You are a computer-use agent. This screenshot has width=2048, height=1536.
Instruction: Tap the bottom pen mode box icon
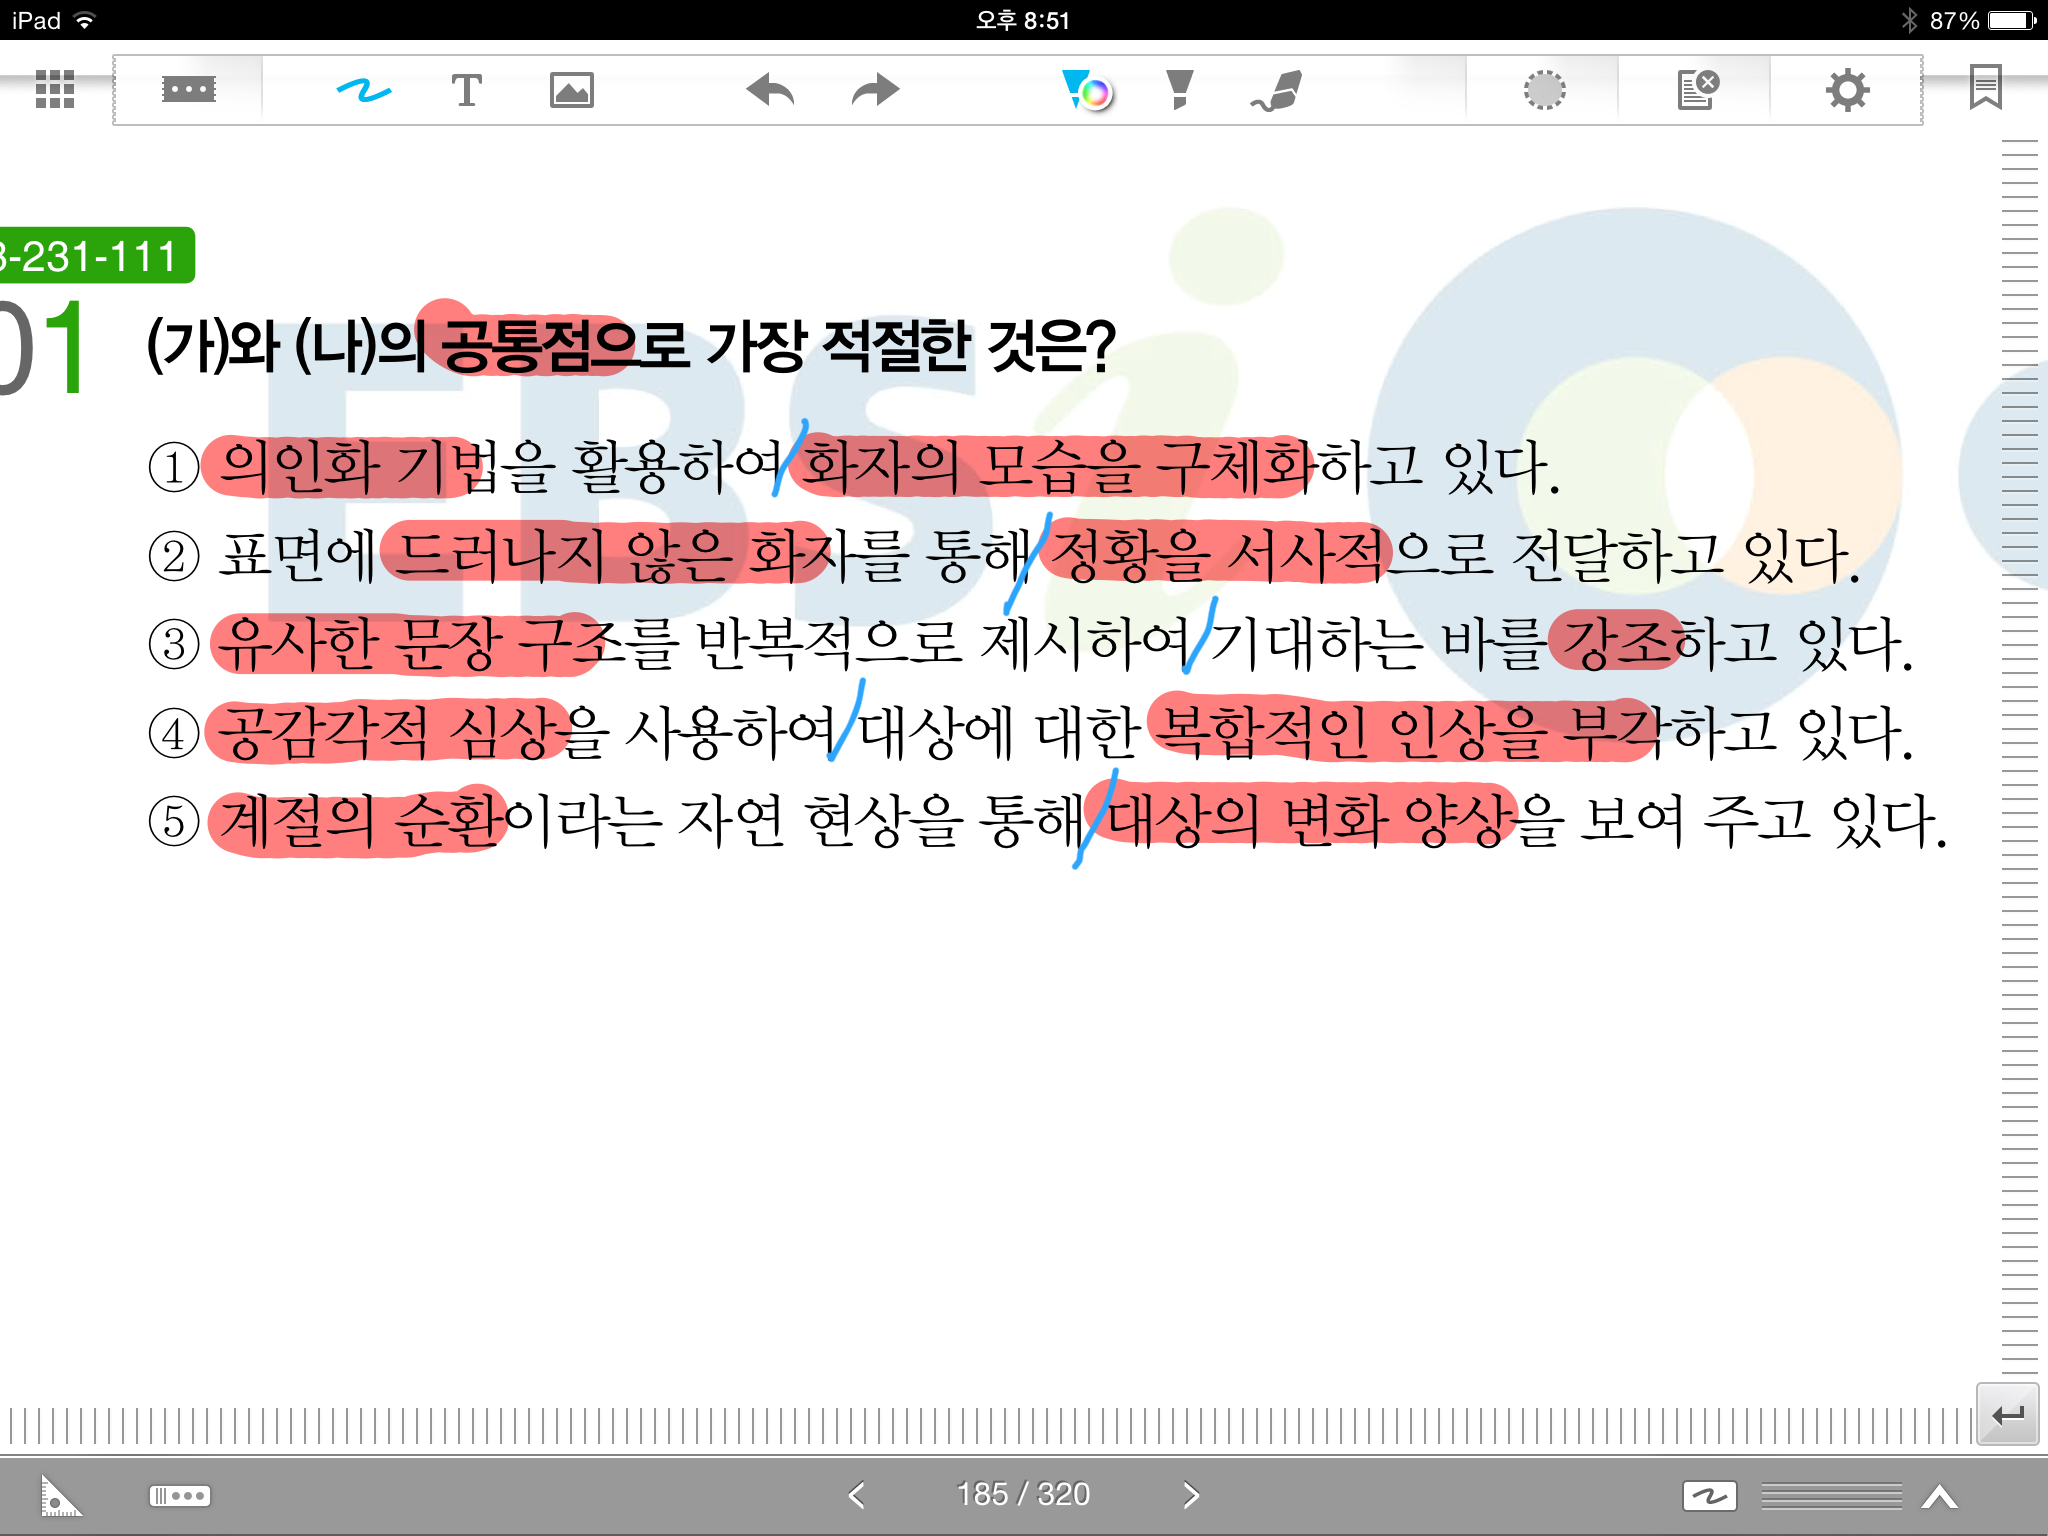pos(1710,1496)
